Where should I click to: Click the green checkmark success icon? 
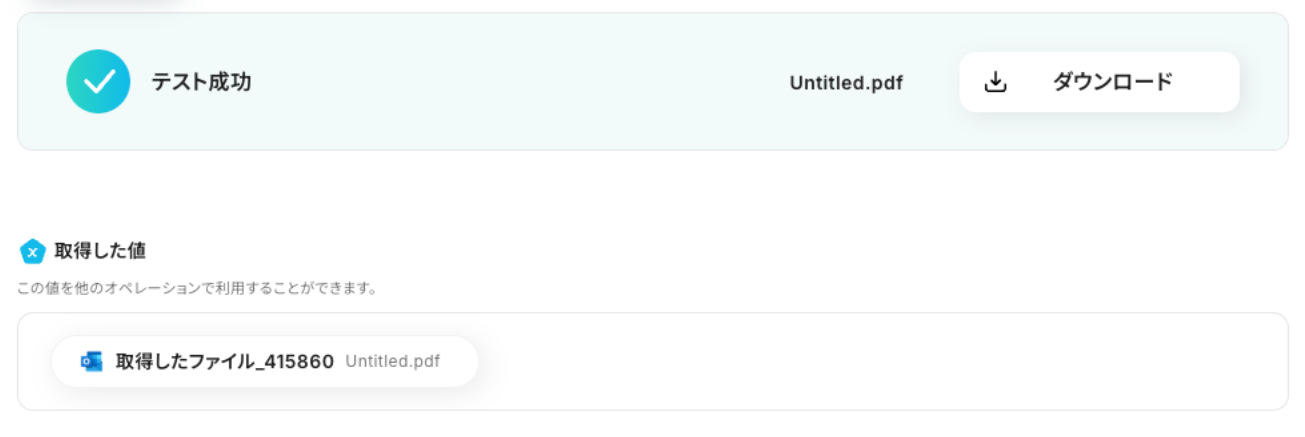(x=98, y=81)
